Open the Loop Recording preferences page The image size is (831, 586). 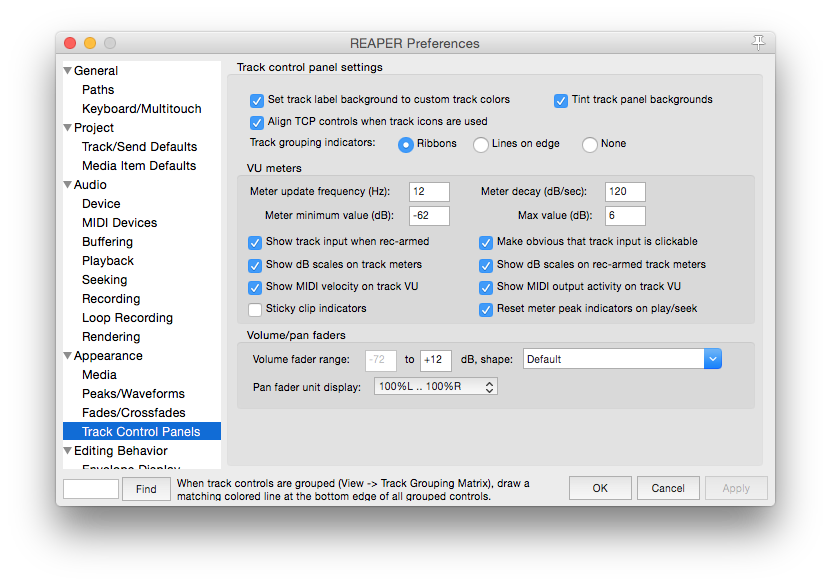tap(127, 318)
